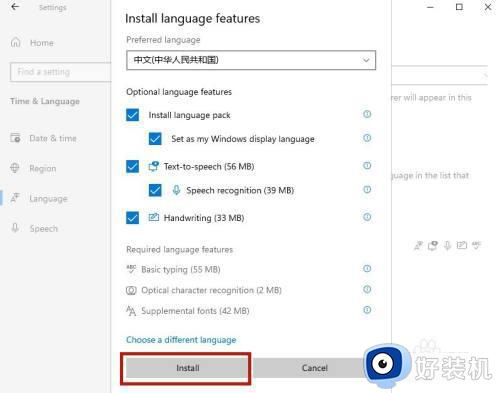Click the Language character icon in sidebar
The height and width of the screenshot is (393, 500).
pyautogui.click(x=15, y=198)
